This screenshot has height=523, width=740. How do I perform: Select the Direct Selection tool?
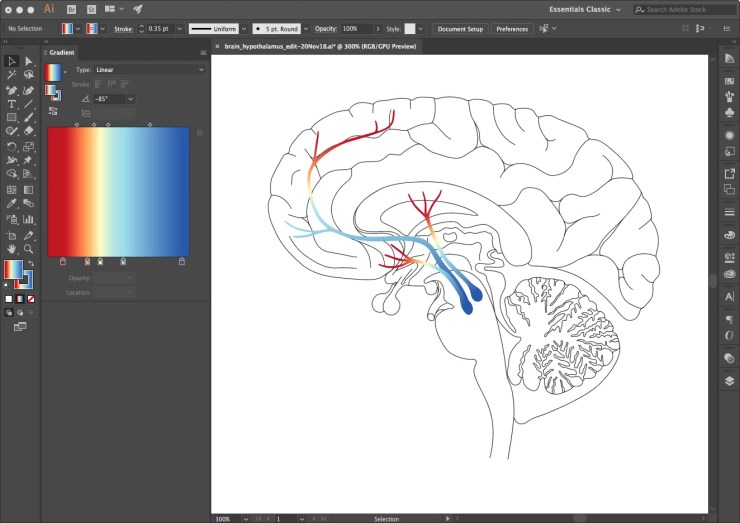point(28,61)
